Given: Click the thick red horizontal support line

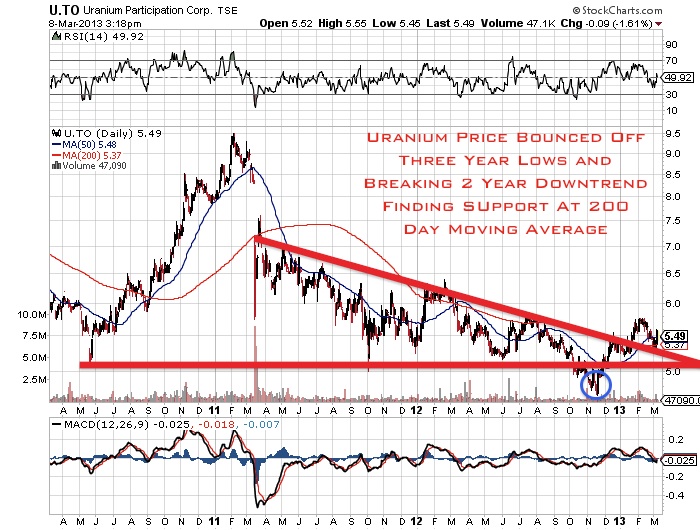Looking at the screenshot, I should 389,365.
